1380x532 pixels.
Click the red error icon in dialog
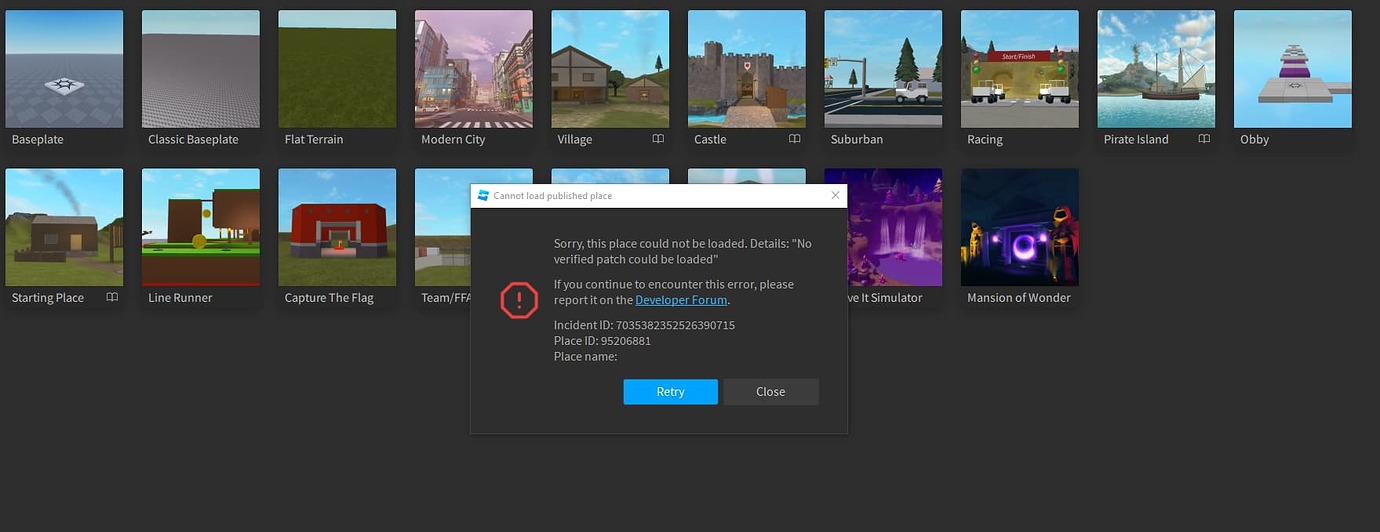[519, 300]
